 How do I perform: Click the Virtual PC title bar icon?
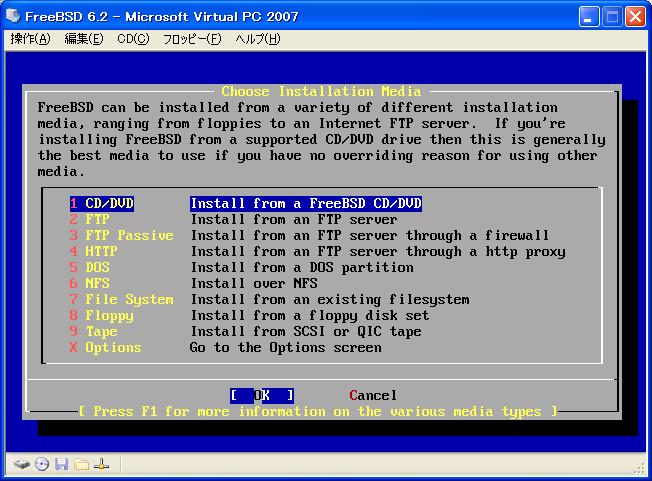point(13,16)
